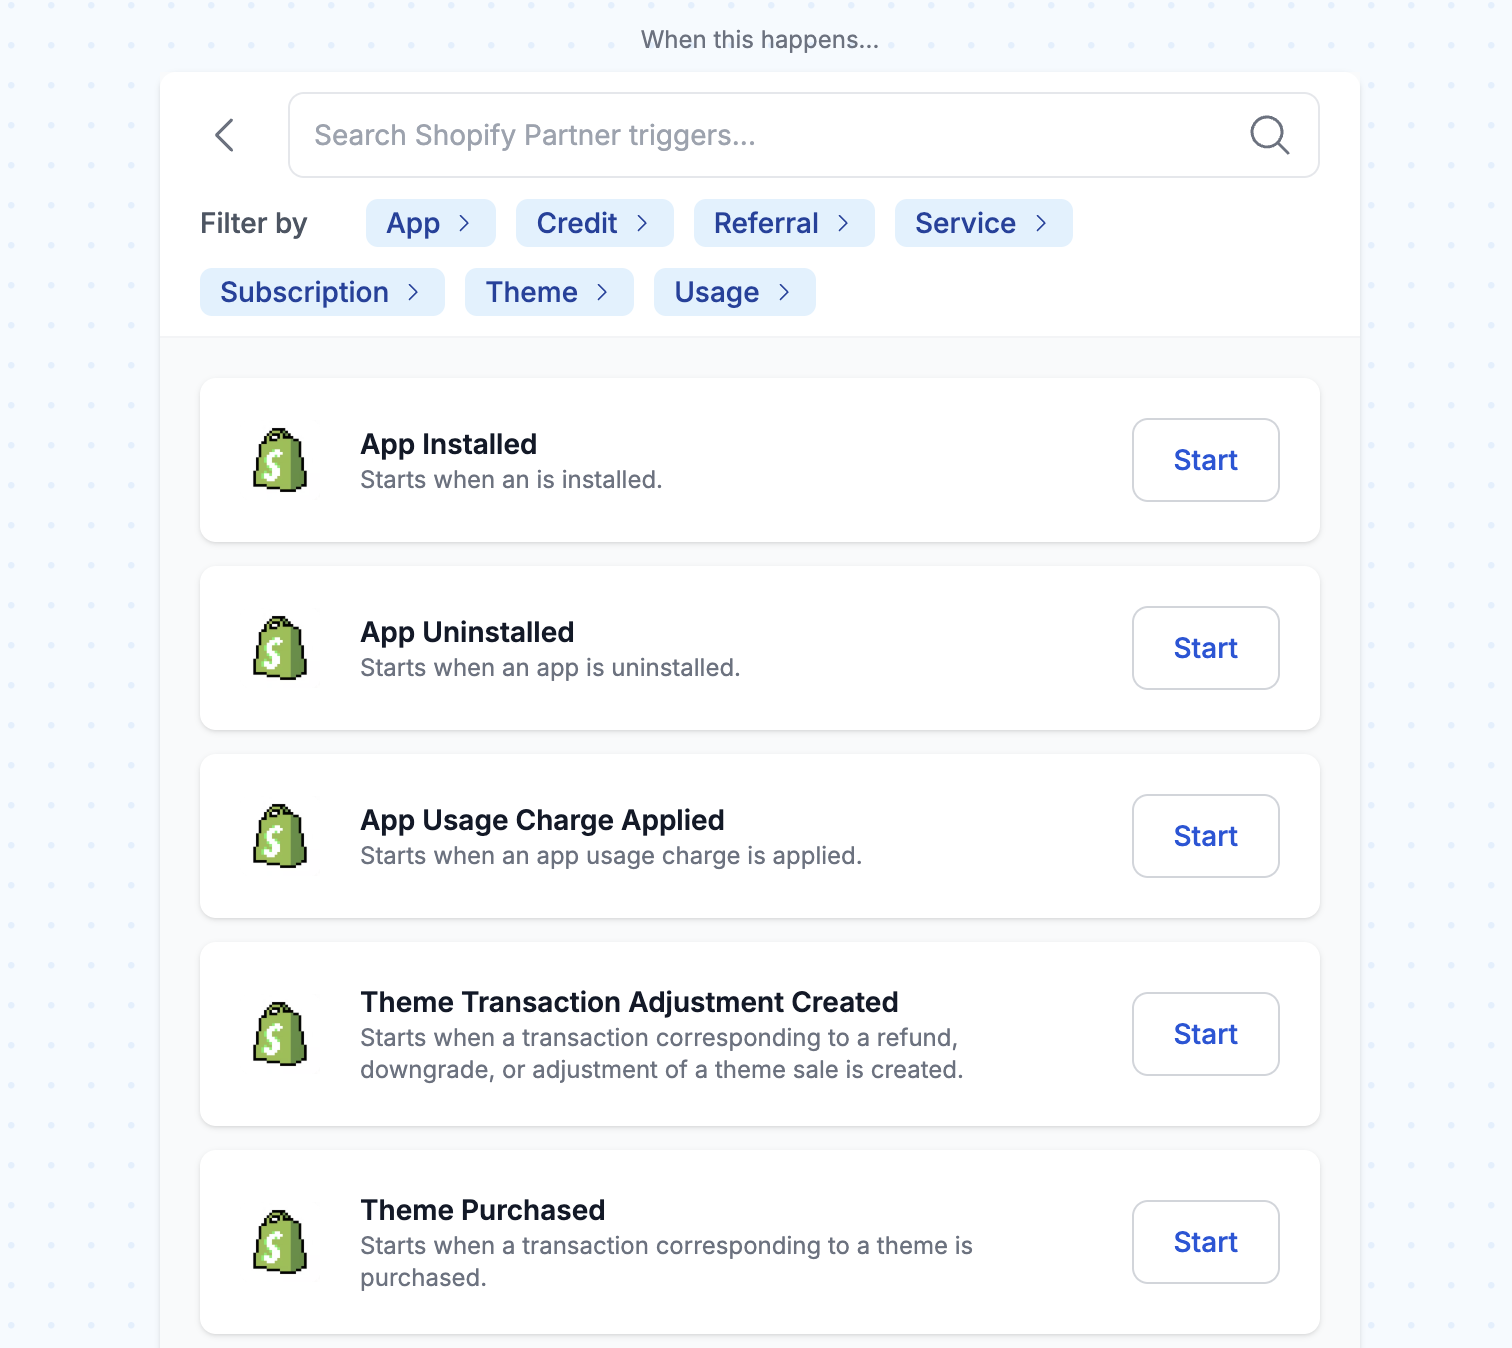
Task: Click the Shopify icon for App Uninstalled
Action: click(280, 648)
